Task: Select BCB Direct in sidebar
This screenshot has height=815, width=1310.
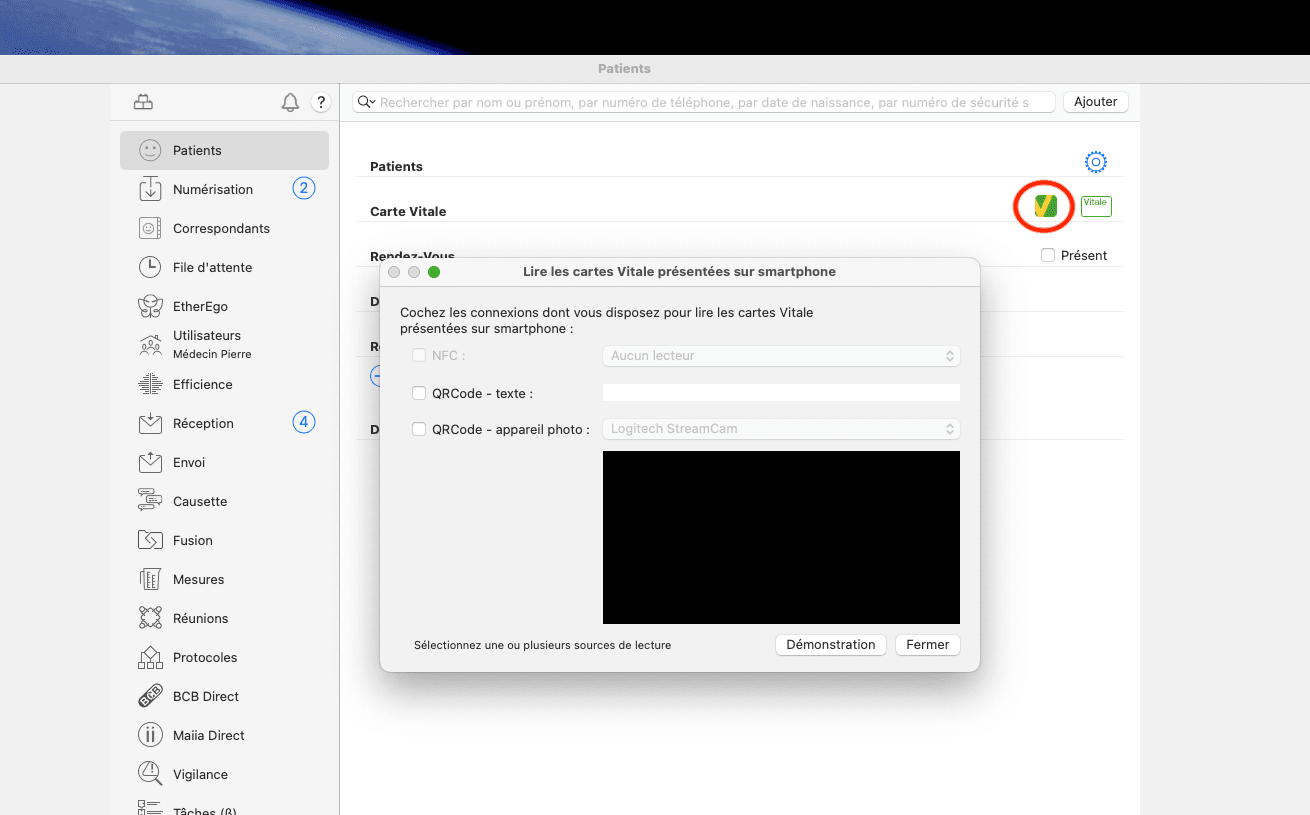Action: pos(205,696)
